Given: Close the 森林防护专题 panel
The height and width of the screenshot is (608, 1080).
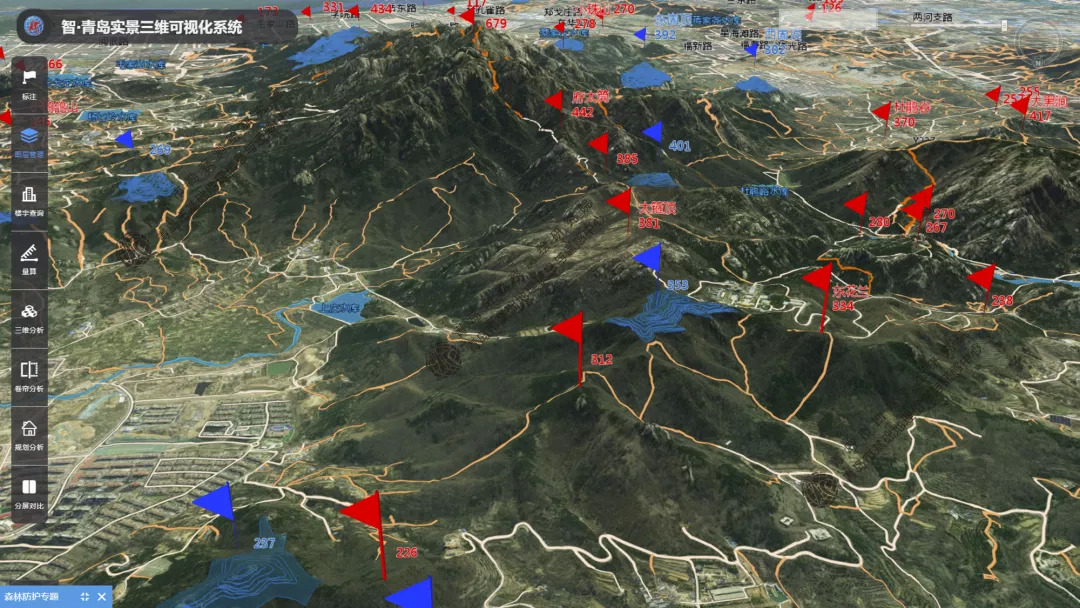Looking at the screenshot, I should click(x=101, y=597).
